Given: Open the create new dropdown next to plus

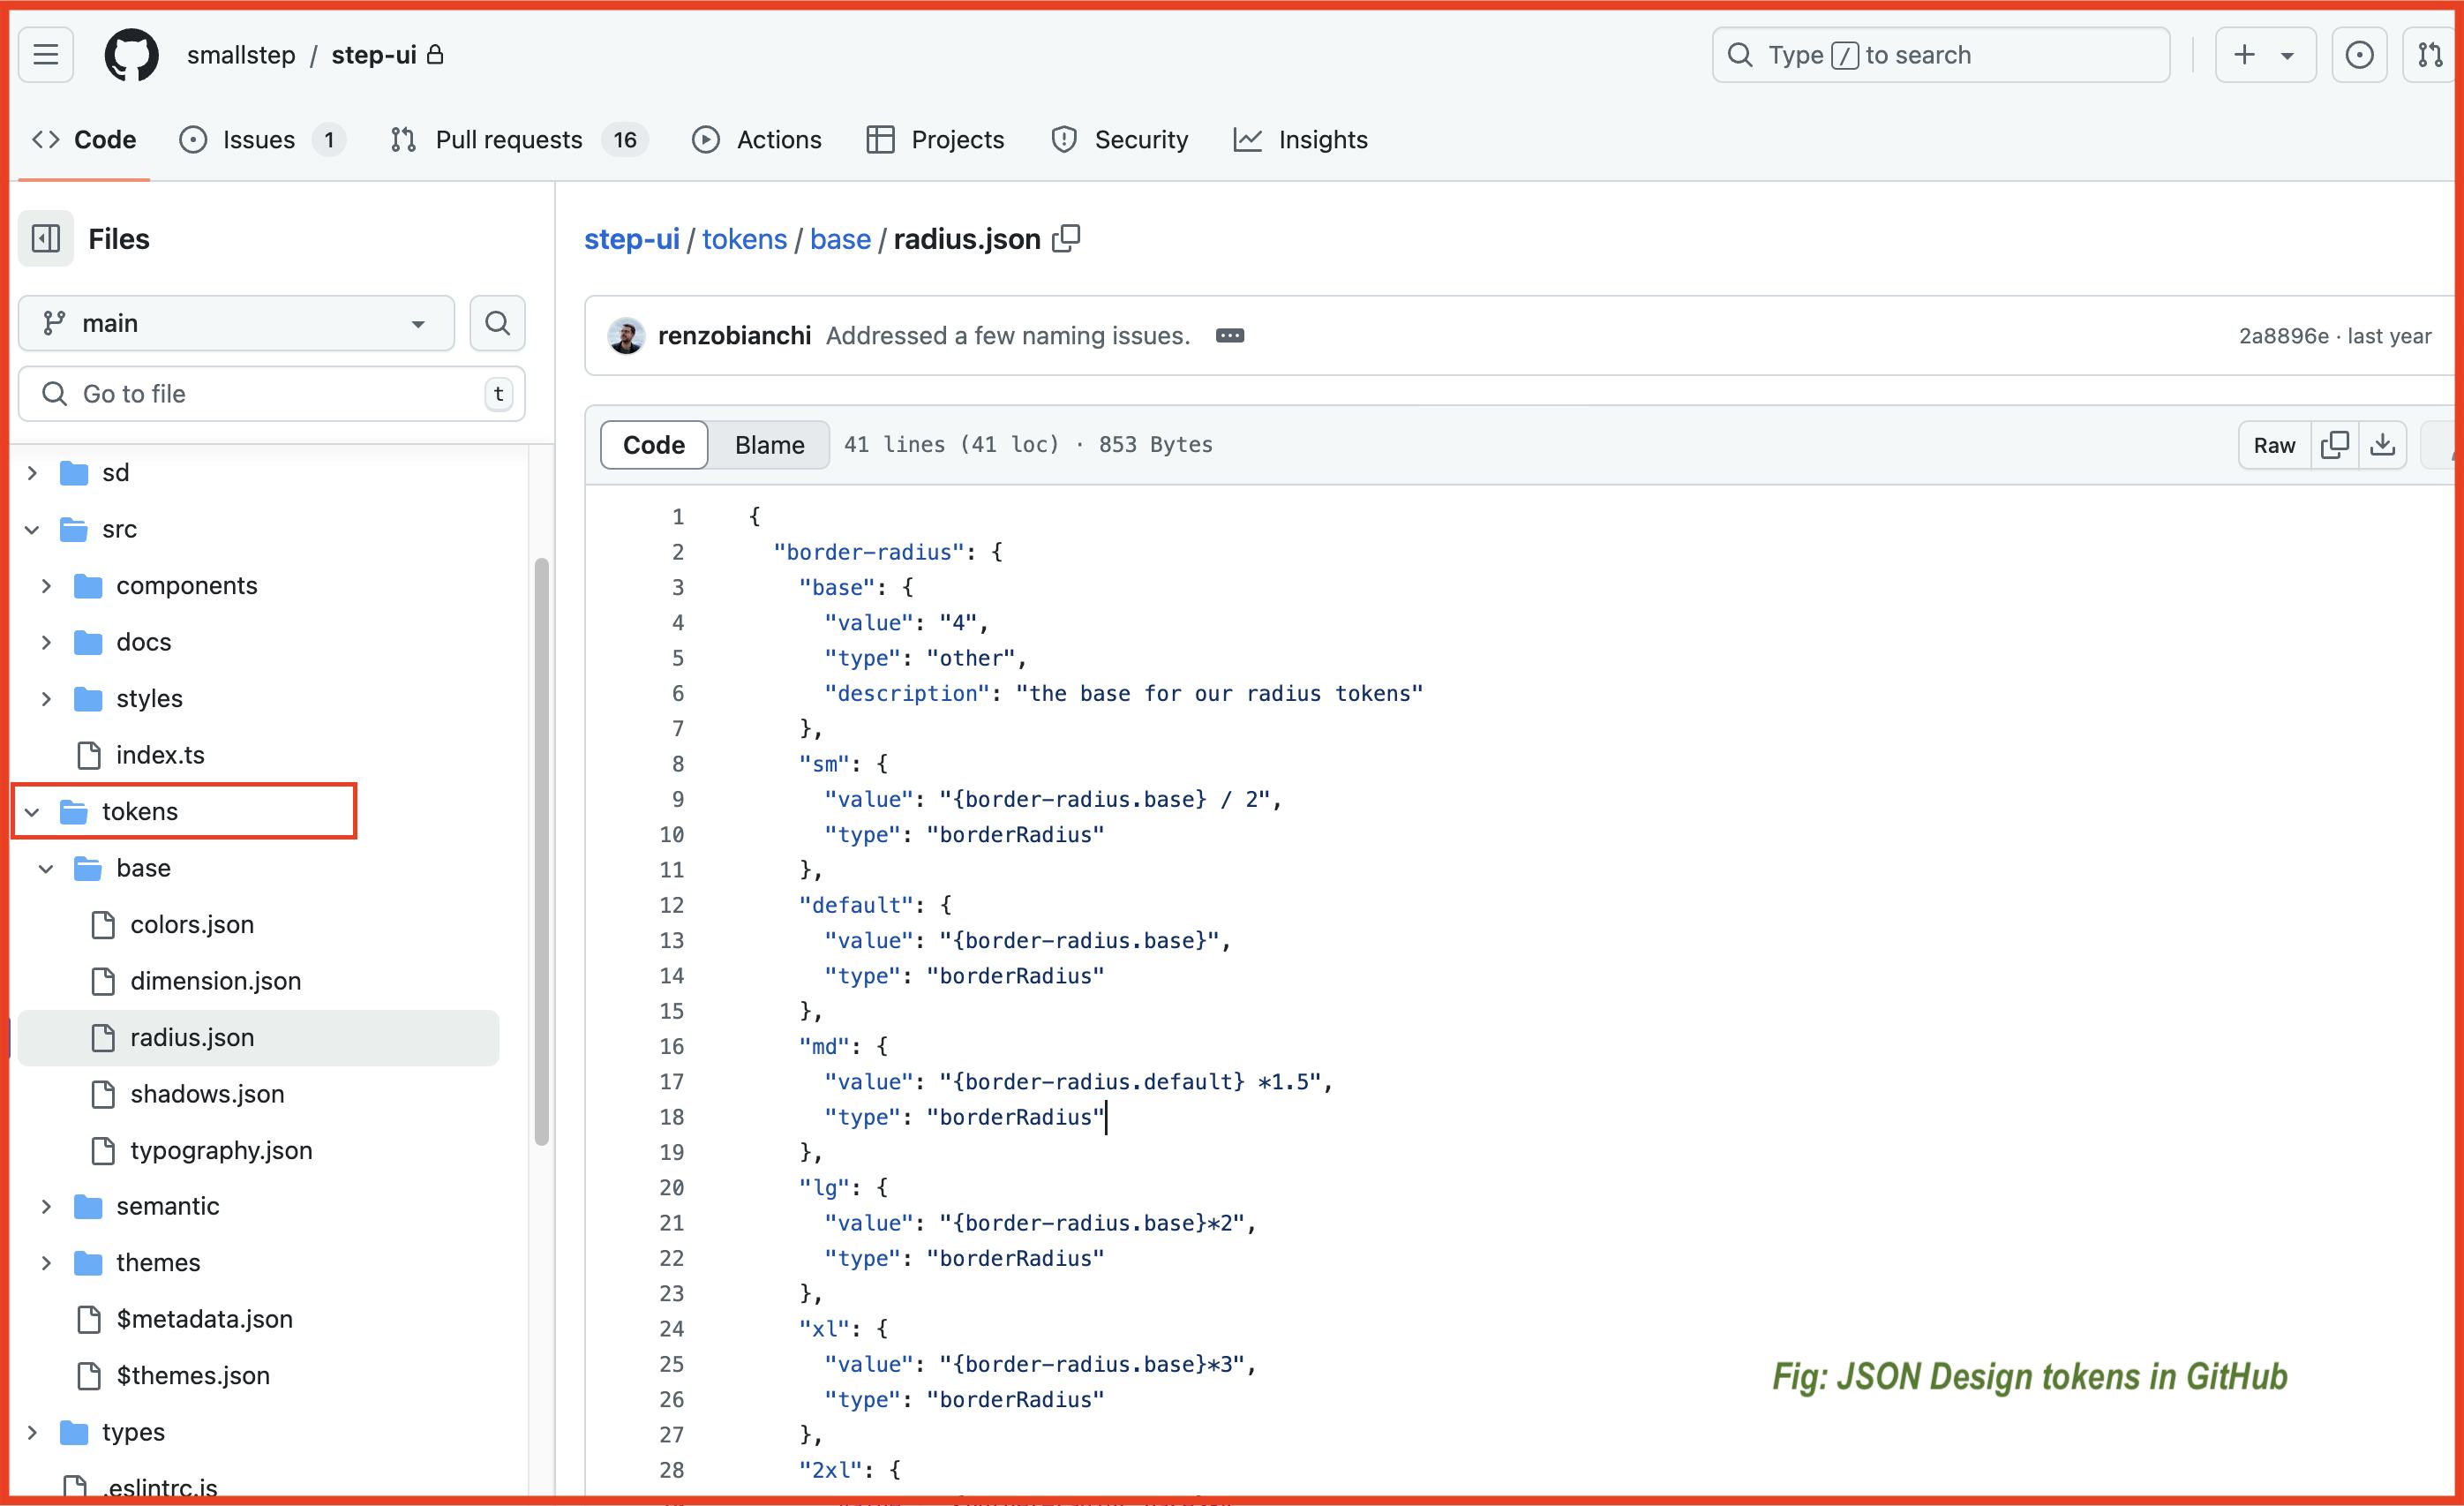Looking at the screenshot, I should pos(2287,55).
